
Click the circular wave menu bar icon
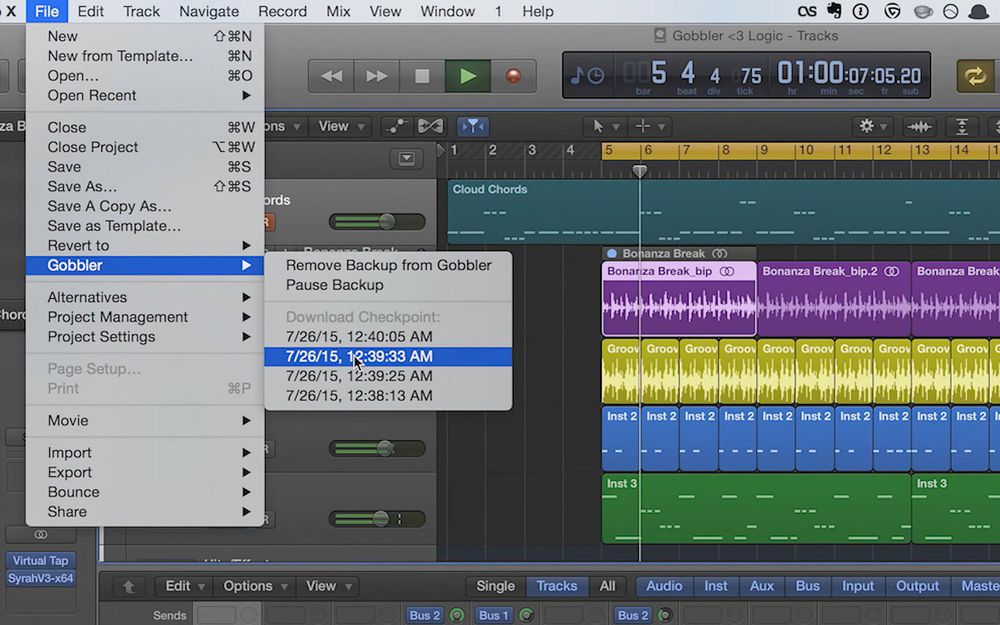950,11
